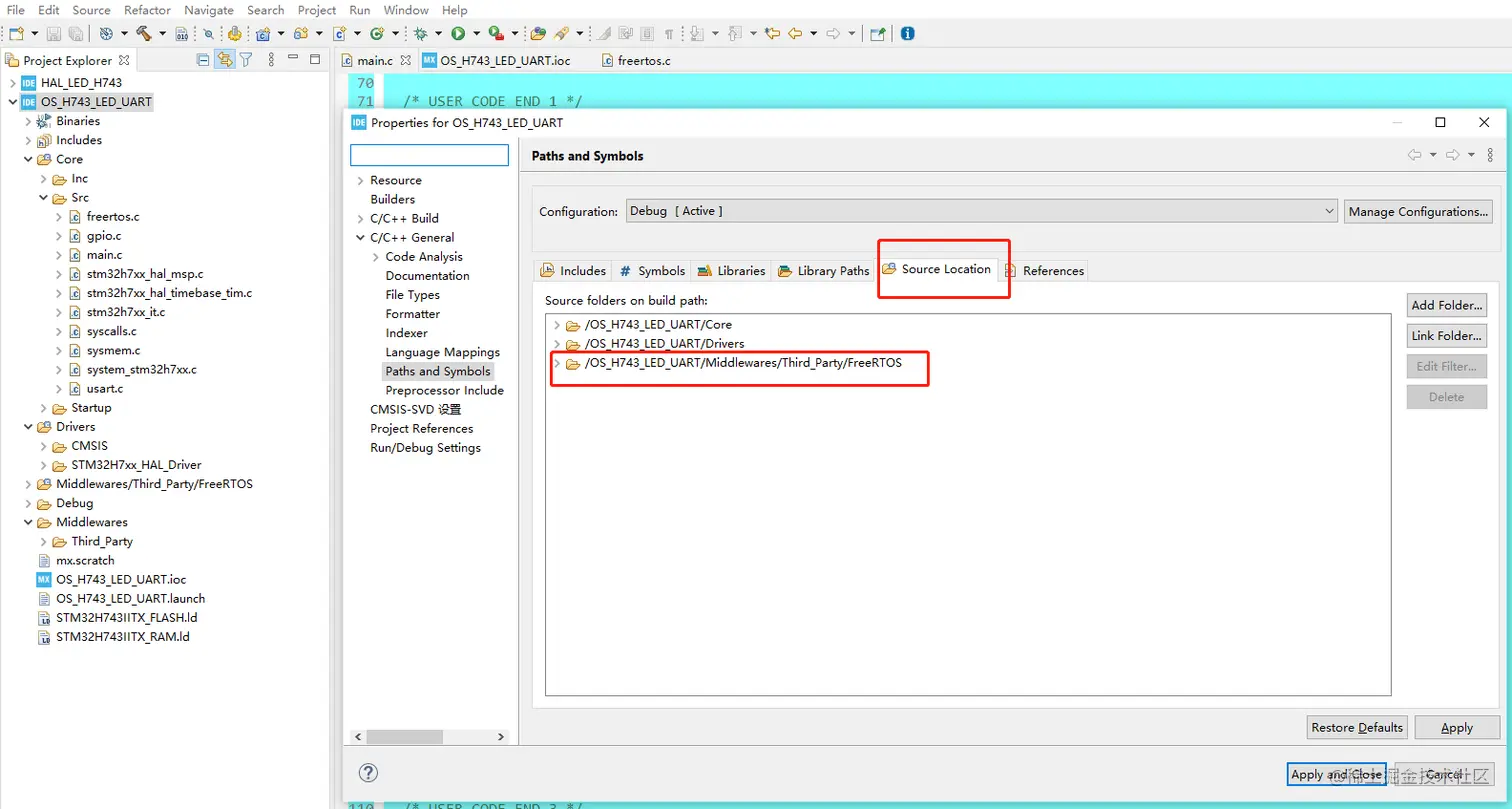Click the External Tools run icon with red toolbox

(x=496, y=33)
